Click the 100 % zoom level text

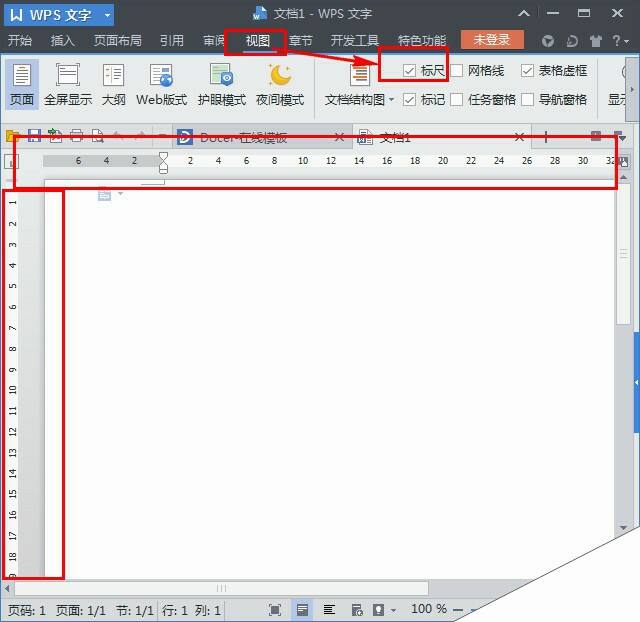429,609
